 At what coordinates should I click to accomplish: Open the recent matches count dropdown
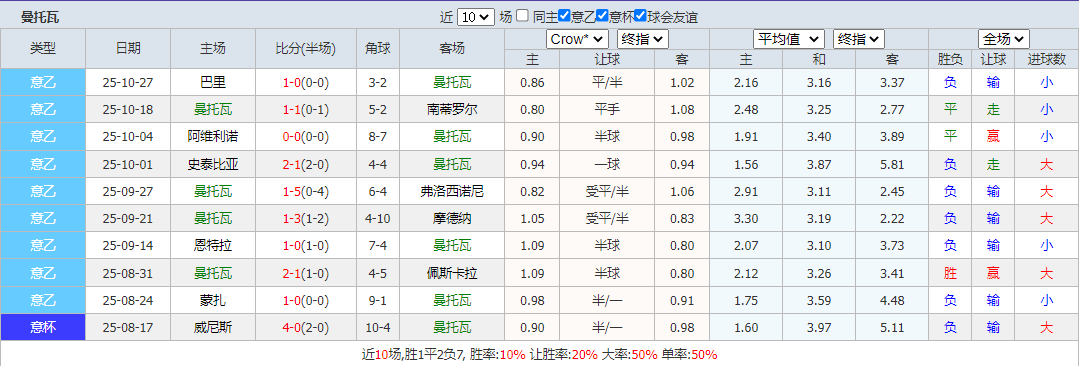[476, 17]
